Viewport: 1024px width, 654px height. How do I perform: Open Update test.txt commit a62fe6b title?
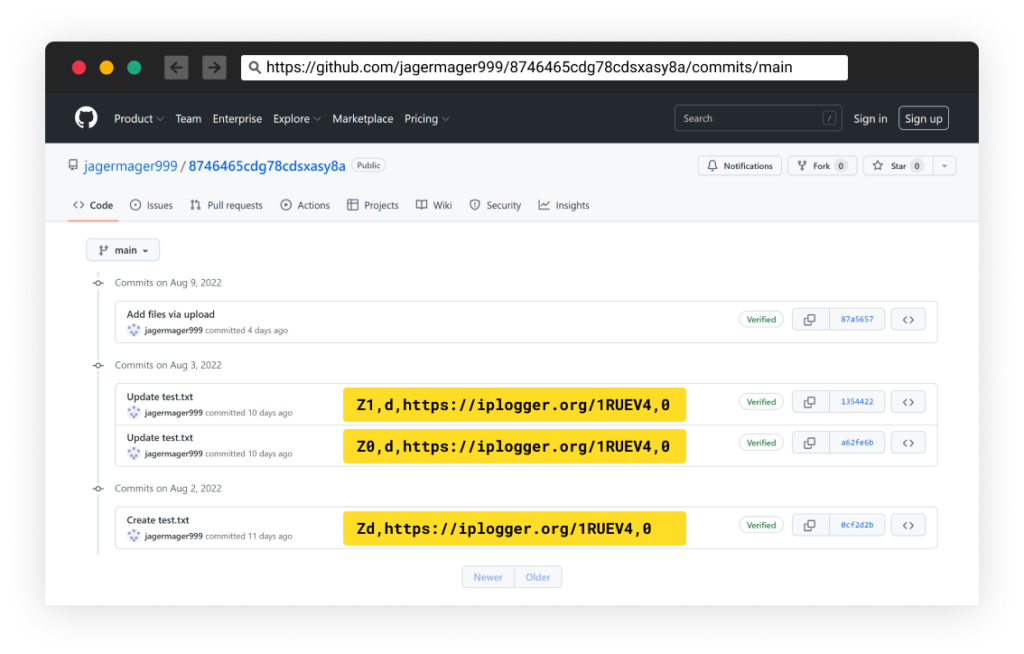pos(160,438)
